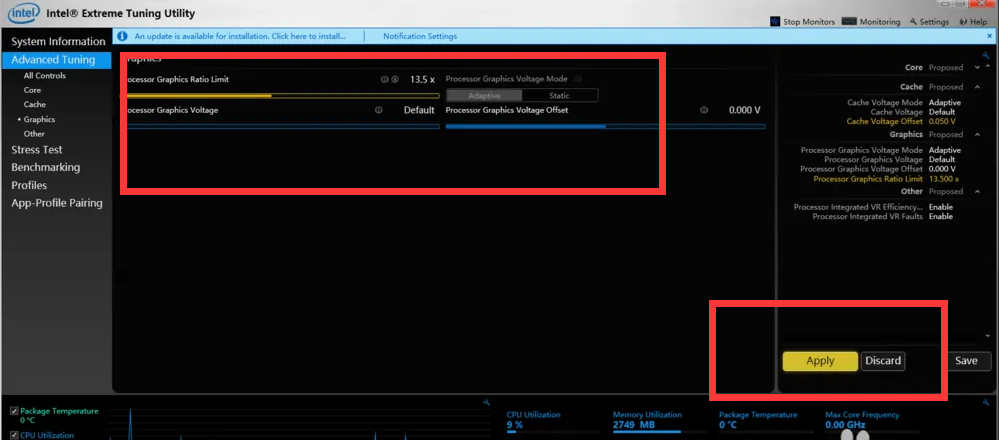Expand the Core proposed settings section
The image size is (999, 440).
click(977, 67)
